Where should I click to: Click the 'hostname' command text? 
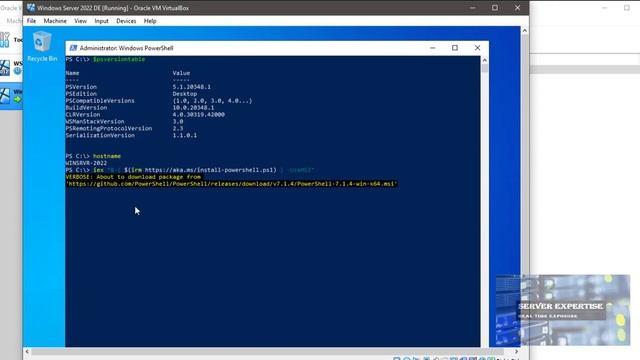tap(107, 156)
